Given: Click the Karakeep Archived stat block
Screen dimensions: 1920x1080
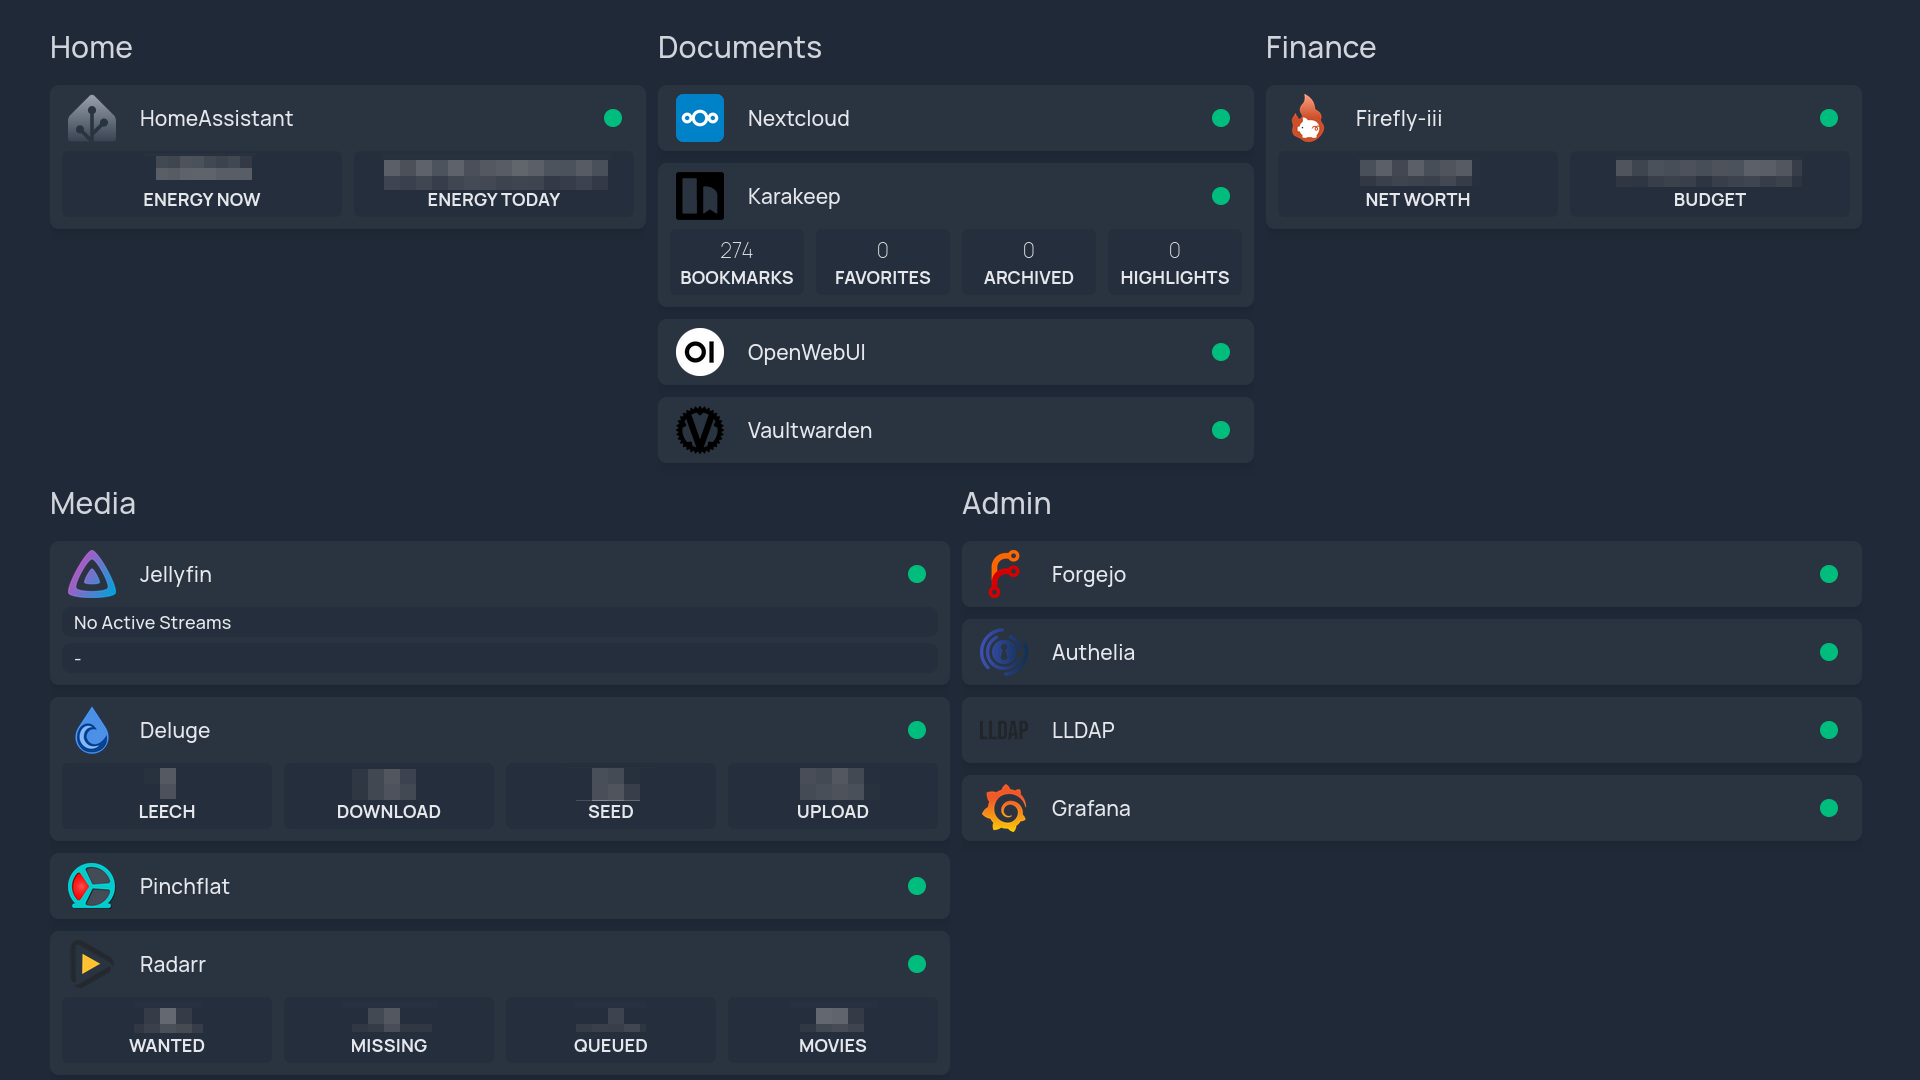Looking at the screenshot, I should point(1029,262).
